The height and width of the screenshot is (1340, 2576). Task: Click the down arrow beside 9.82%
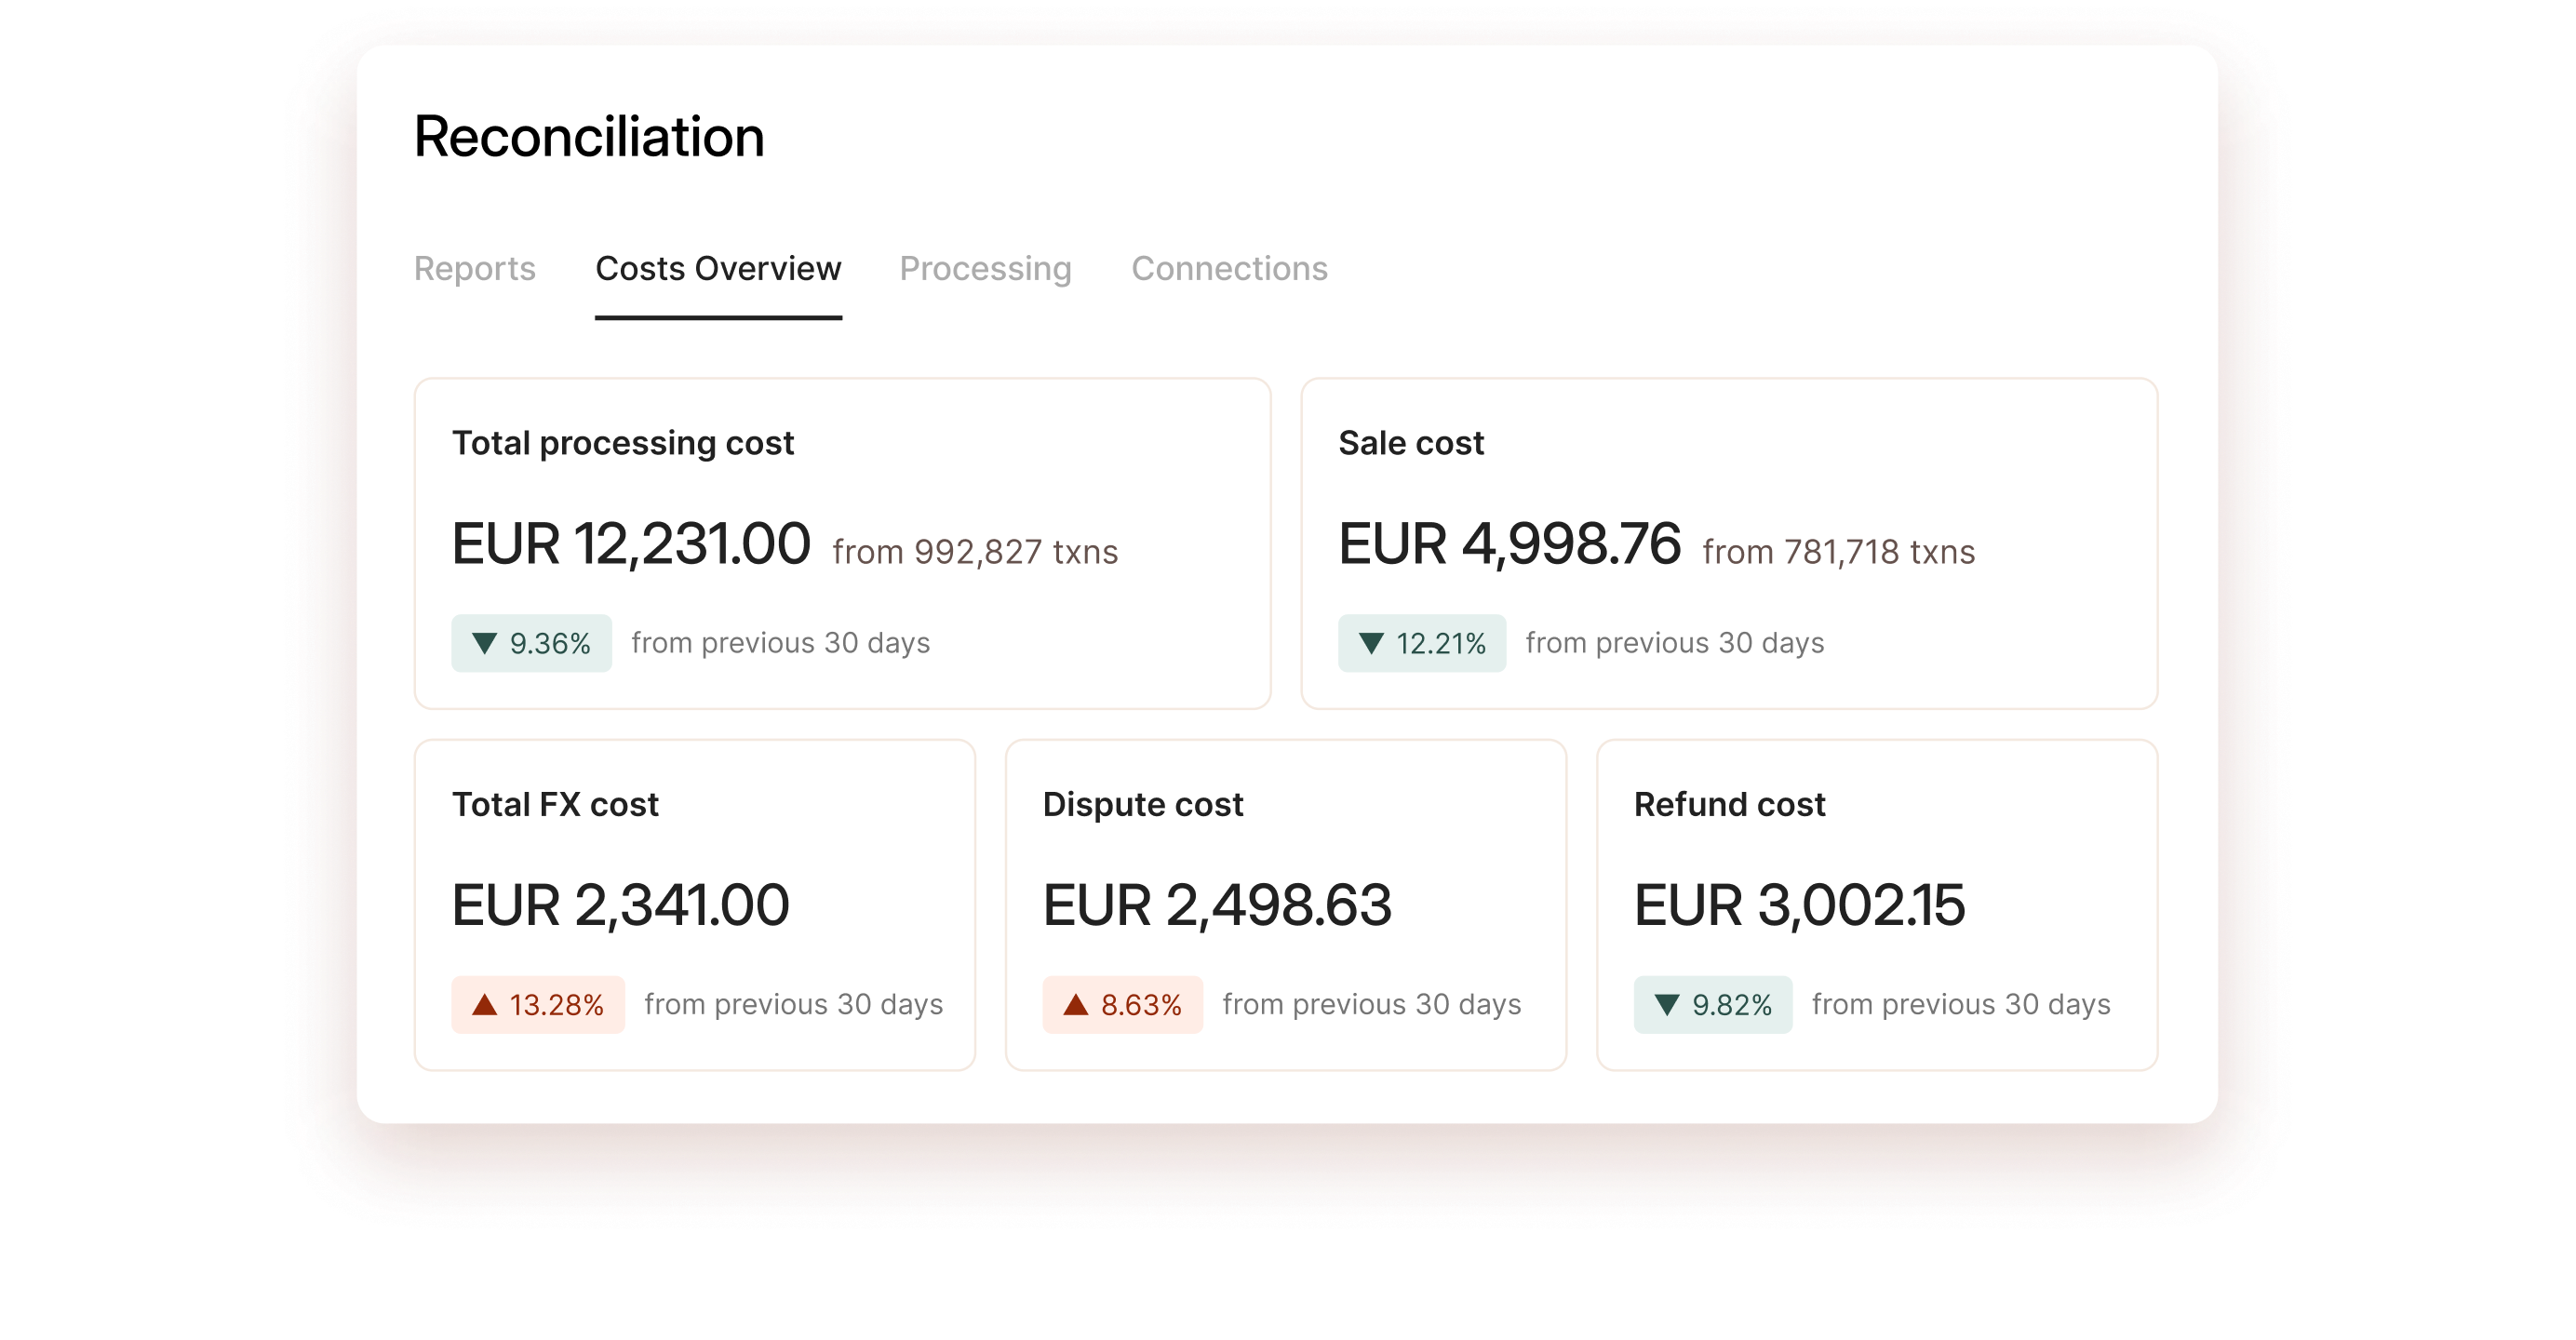pos(1666,1004)
